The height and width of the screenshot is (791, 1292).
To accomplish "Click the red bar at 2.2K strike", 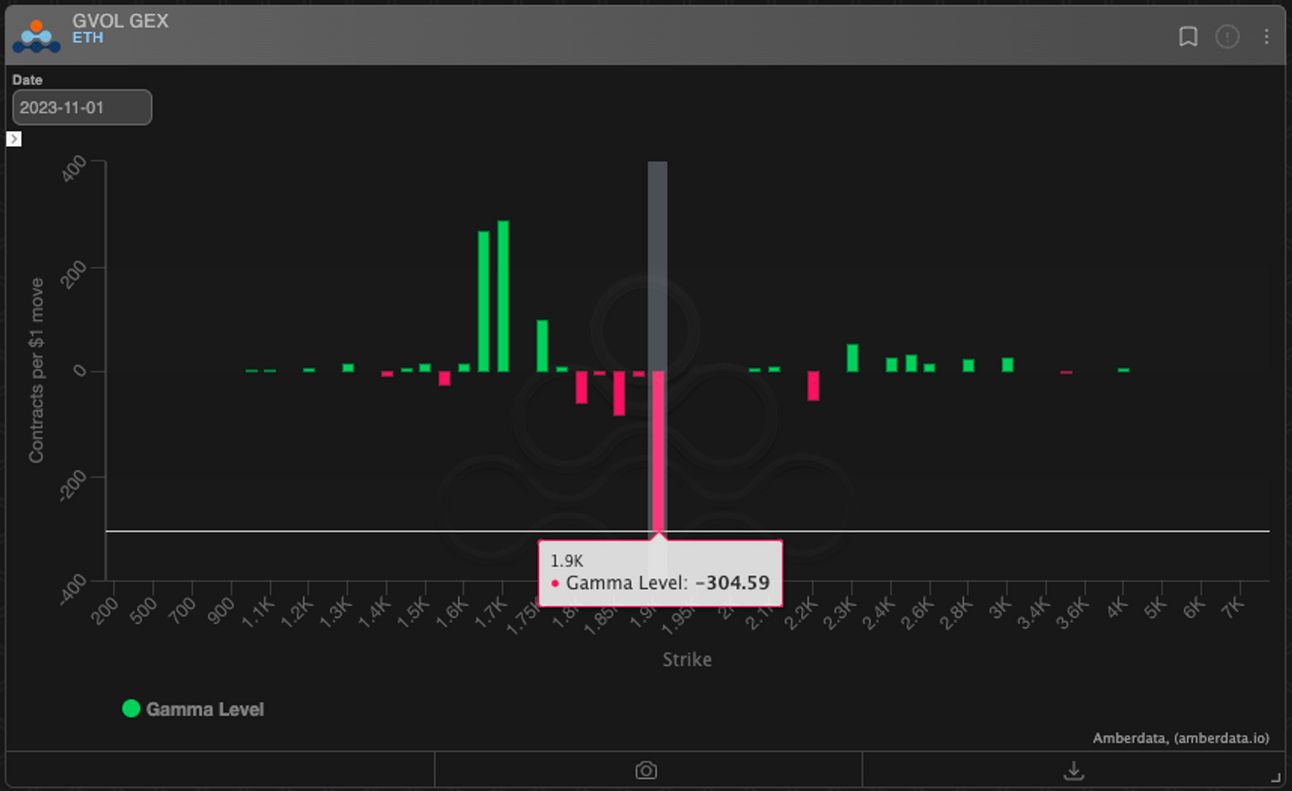I will click(813, 386).
